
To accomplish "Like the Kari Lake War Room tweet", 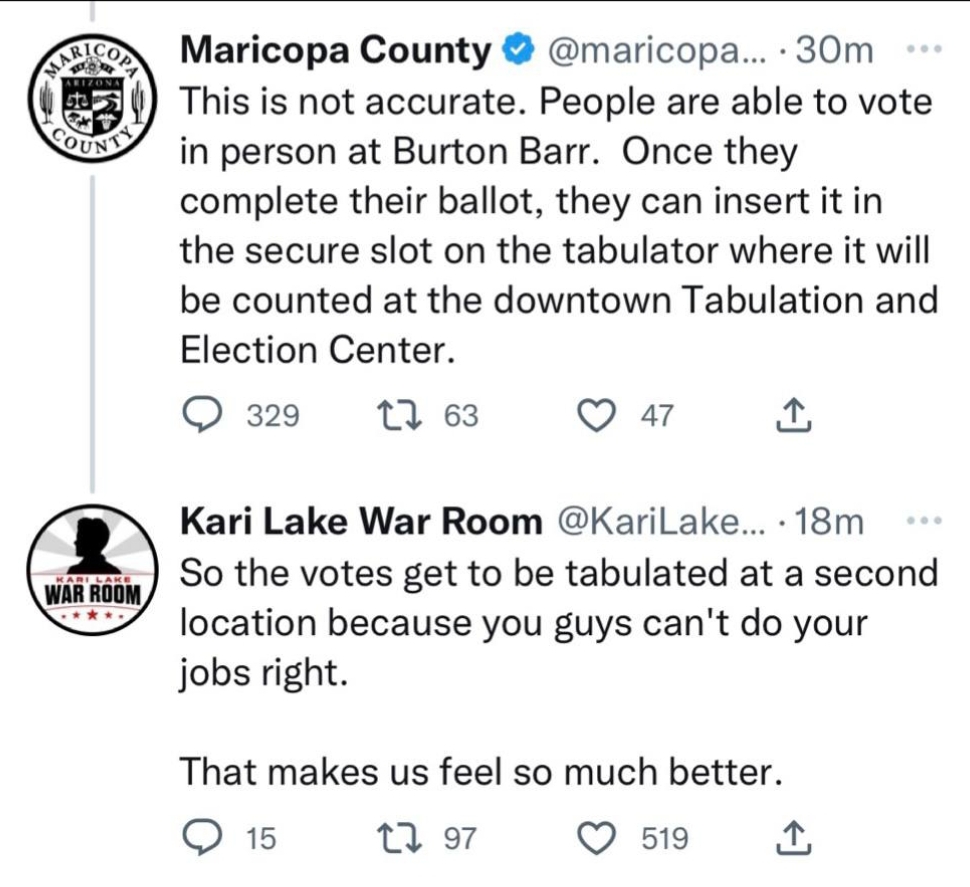I will [x=596, y=838].
